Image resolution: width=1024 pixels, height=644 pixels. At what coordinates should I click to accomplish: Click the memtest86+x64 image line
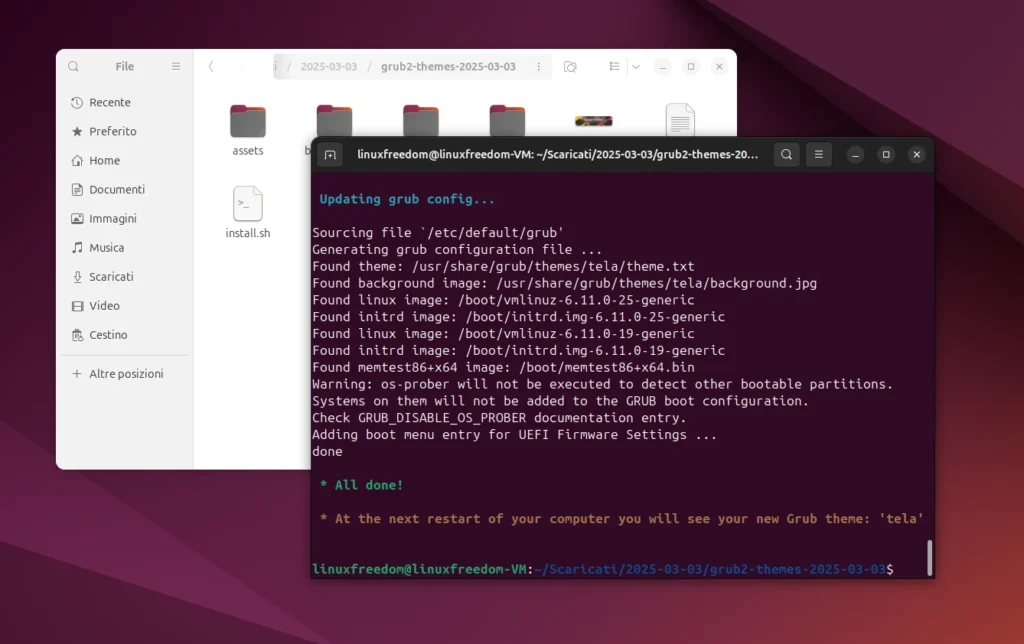[503, 368]
